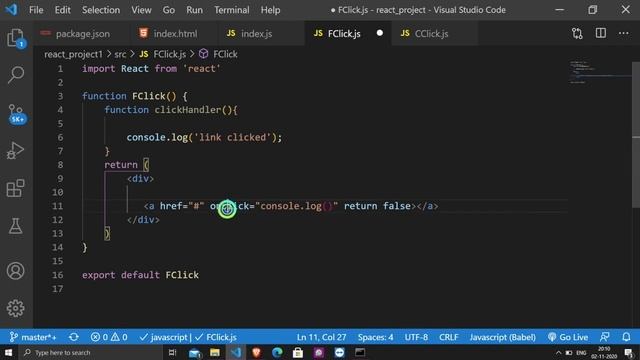This screenshot has width=640, height=360.
Task: Show hidden system tray icons chevron
Action: (558, 352)
